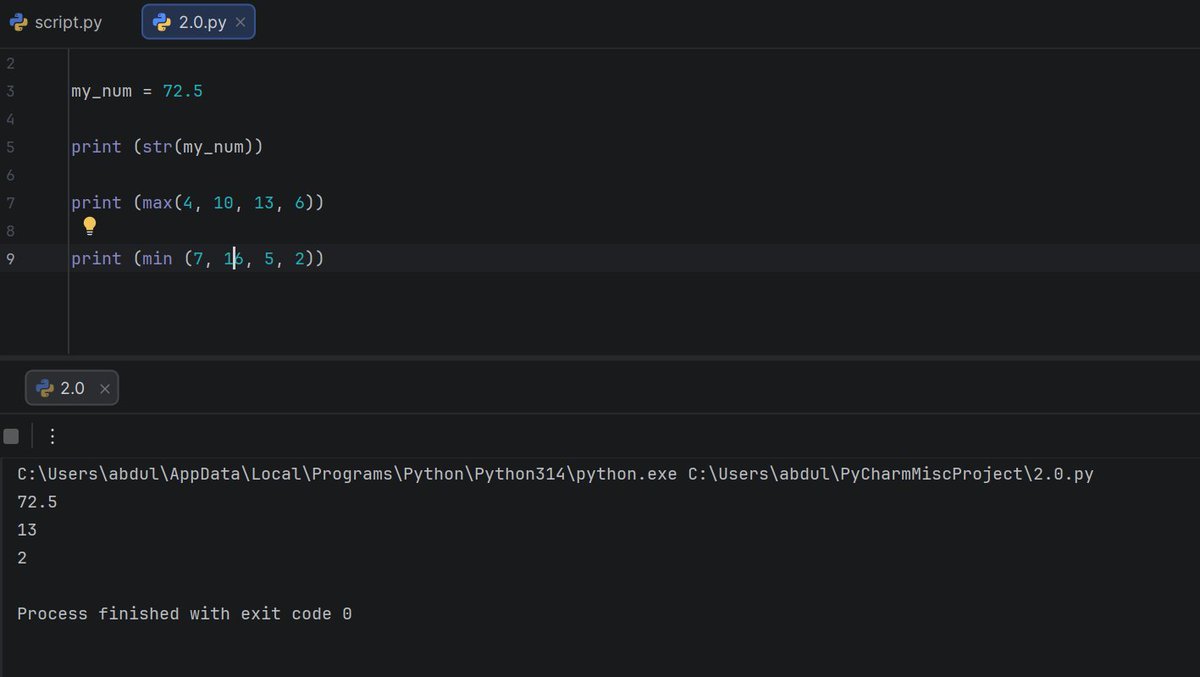Place cursor in 'print (str(my_num))' line
Viewport: 1200px width, 677px height.
click(167, 147)
